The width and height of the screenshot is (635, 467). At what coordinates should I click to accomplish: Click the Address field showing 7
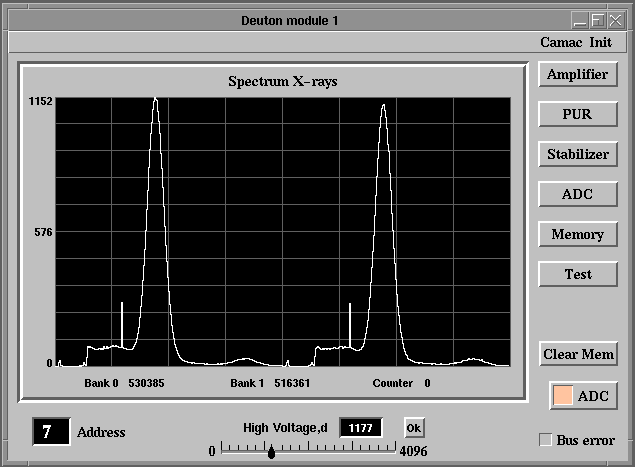point(52,432)
